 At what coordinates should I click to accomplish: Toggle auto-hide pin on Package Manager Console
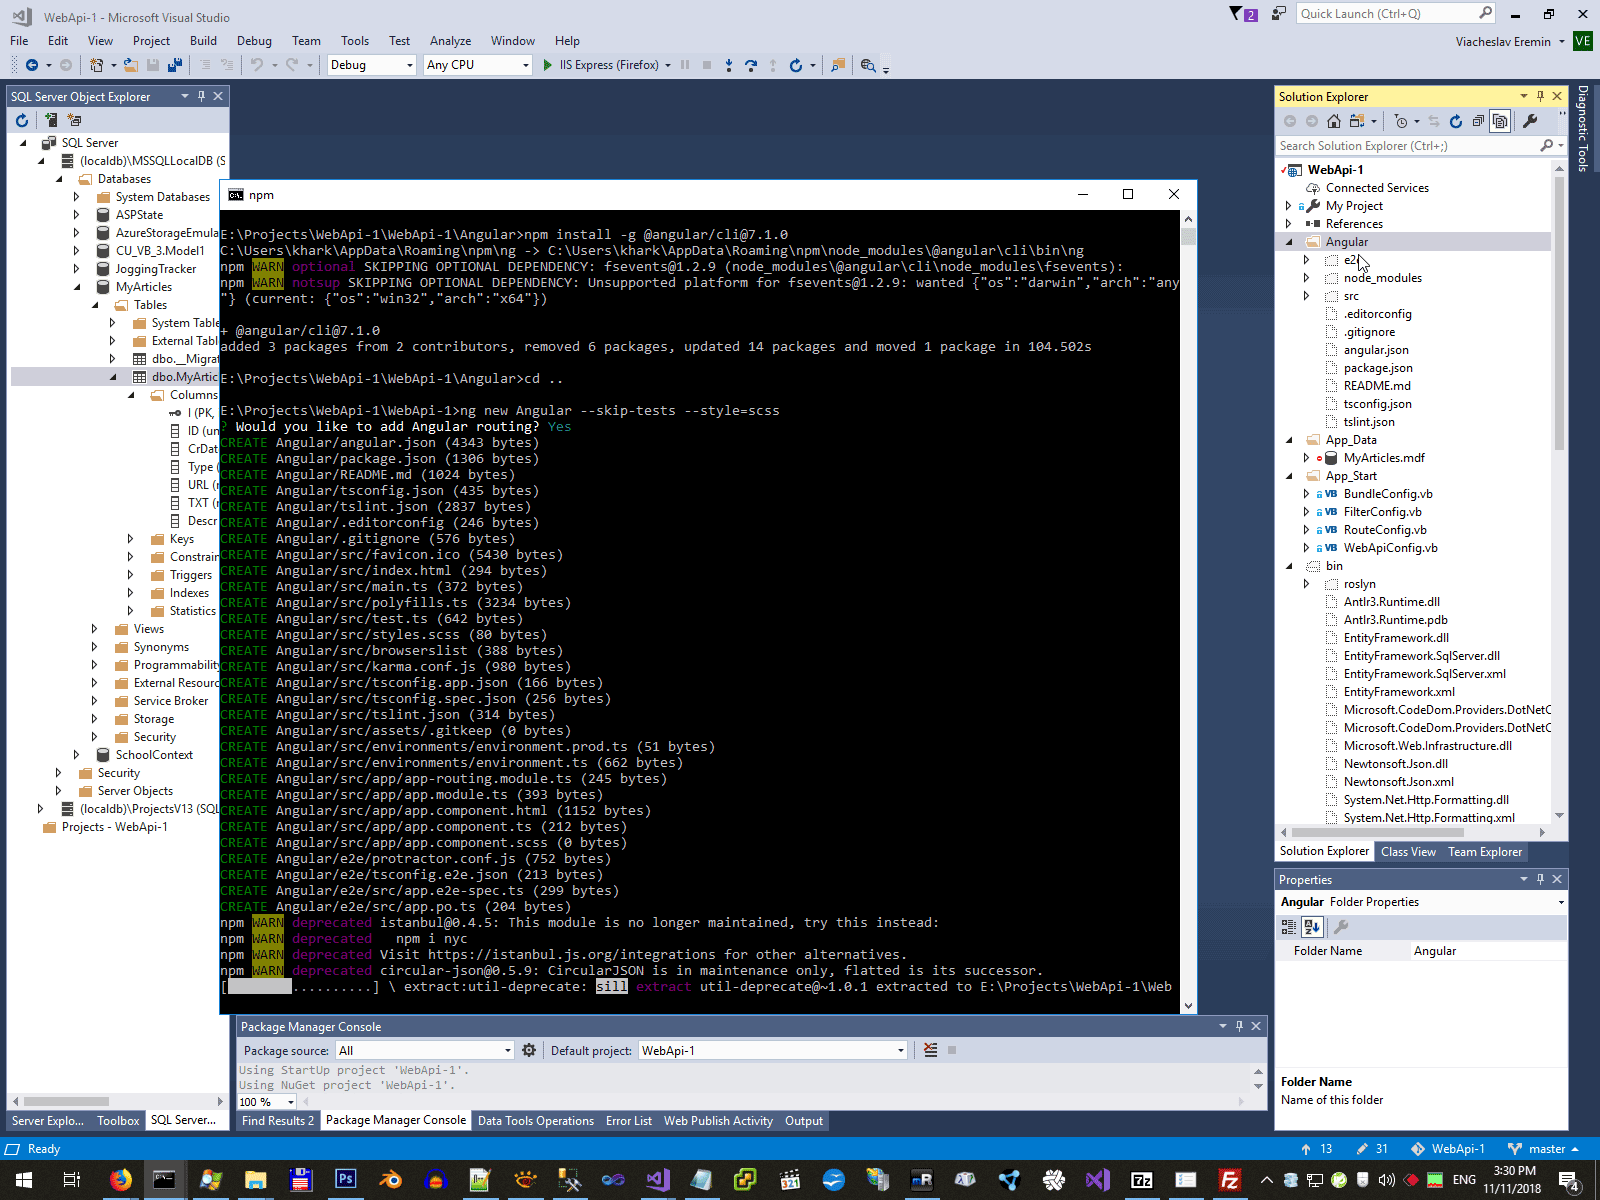point(1239,1026)
